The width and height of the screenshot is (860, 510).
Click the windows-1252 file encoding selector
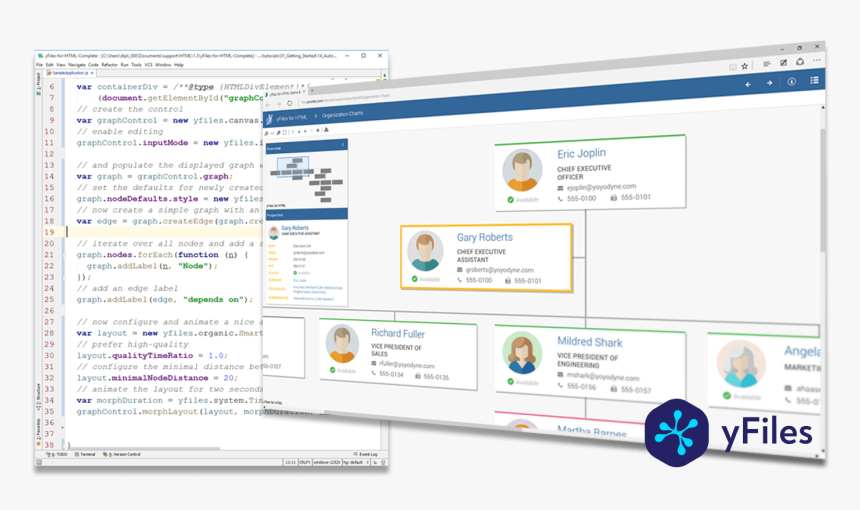pos(327,462)
